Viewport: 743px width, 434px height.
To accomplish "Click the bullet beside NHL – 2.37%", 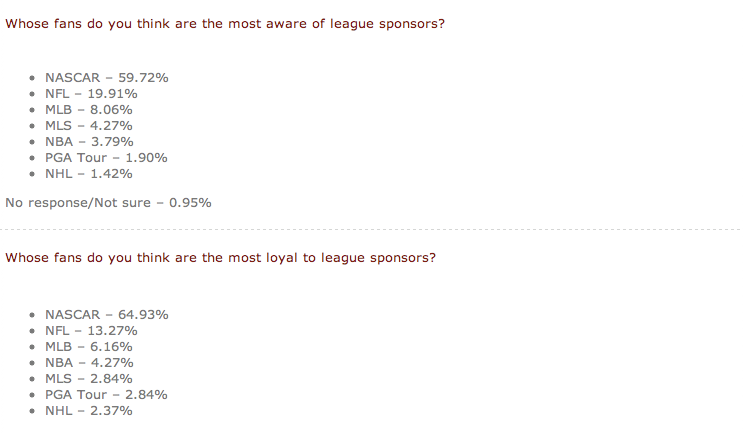I will tap(32, 411).
